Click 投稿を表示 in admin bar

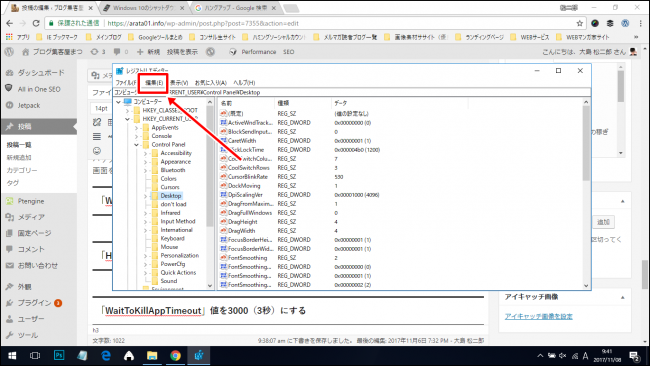[x=182, y=52]
